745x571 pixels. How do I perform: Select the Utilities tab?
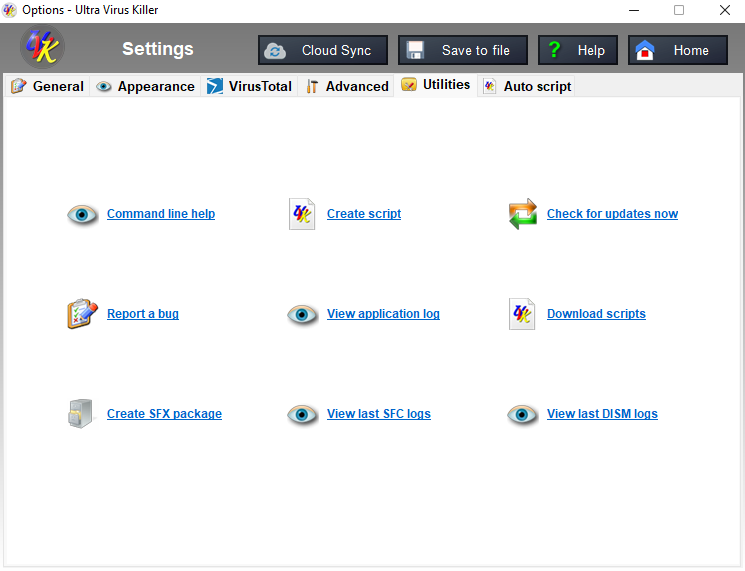pos(436,85)
